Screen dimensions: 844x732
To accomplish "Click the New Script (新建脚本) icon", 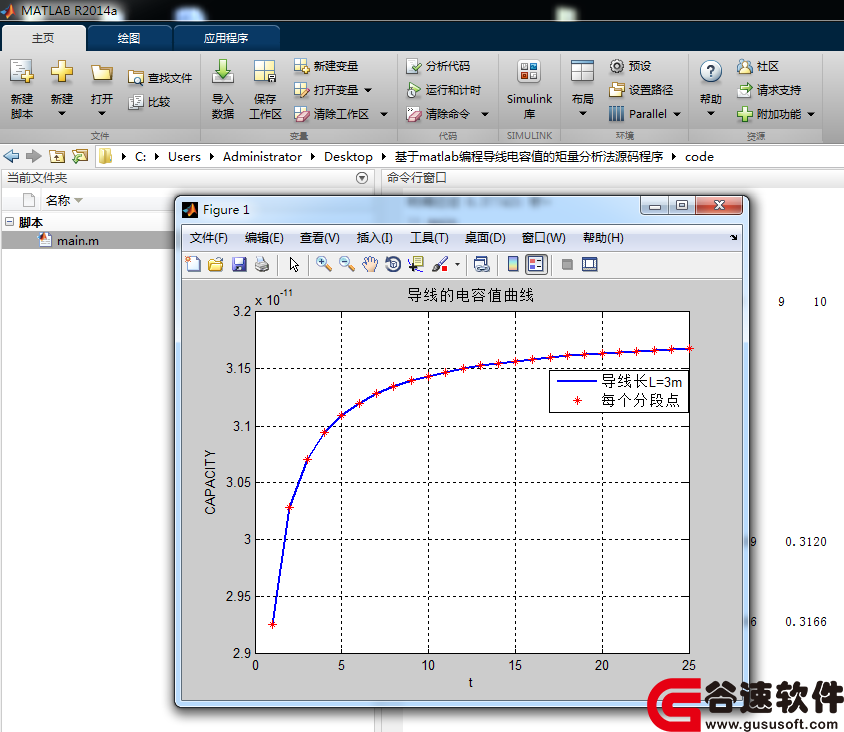I will (22, 72).
